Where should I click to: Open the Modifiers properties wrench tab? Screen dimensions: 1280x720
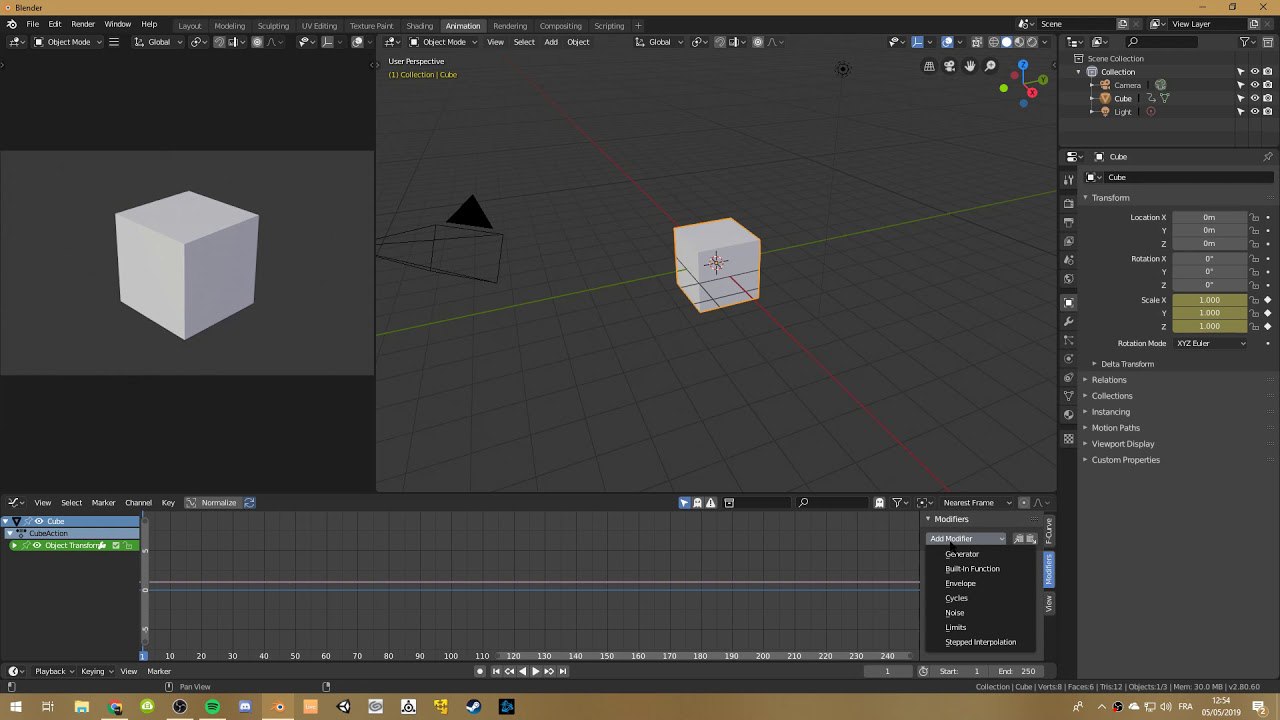[1068, 322]
